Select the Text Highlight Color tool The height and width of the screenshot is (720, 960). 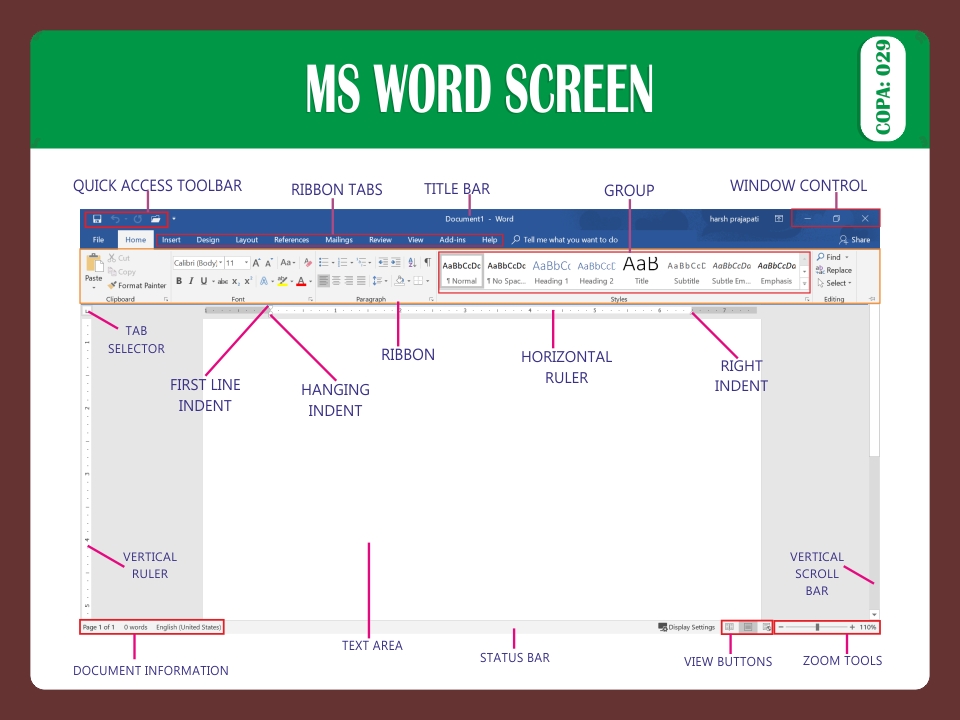pos(281,280)
